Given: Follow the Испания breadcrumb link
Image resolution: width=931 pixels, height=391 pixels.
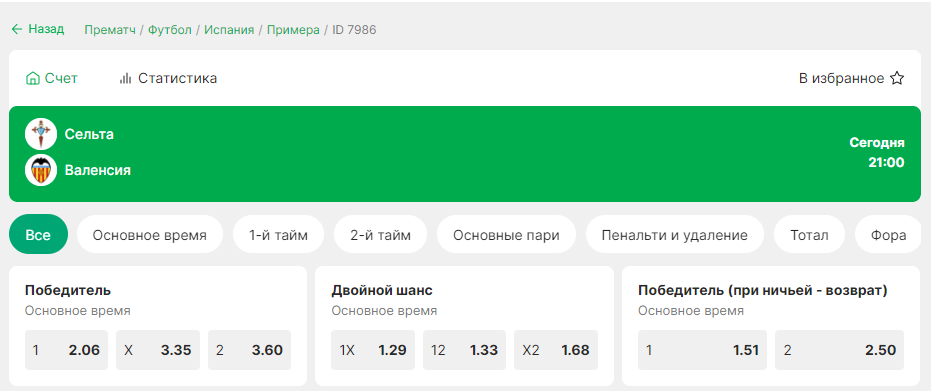Looking at the screenshot, I should [x=229, y=30].
